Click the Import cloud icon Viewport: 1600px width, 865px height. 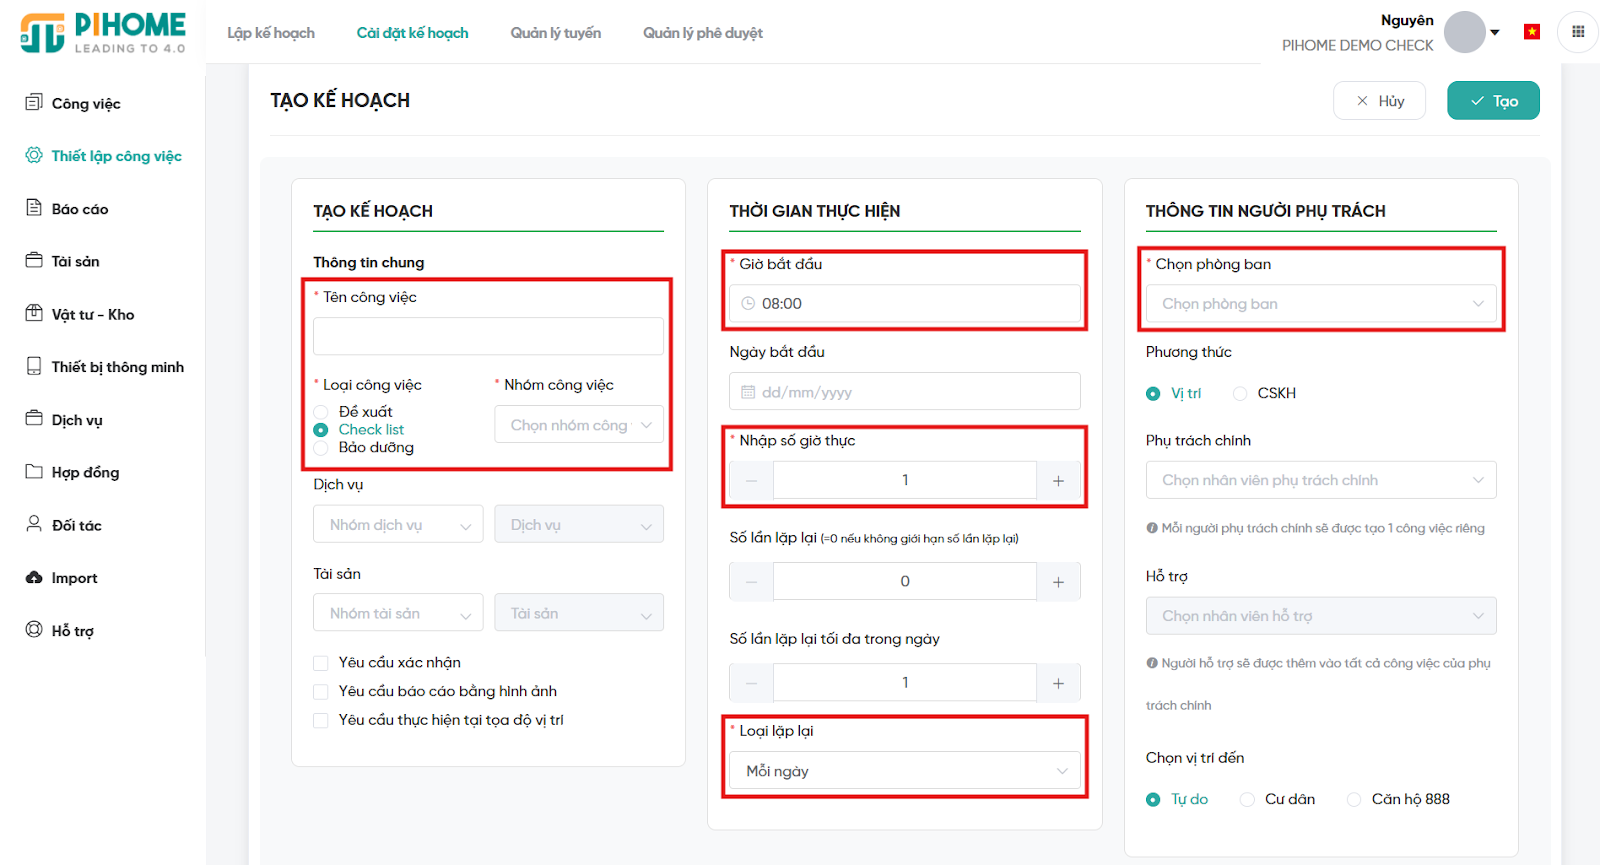pyautogui.click(x=34, y=577)
